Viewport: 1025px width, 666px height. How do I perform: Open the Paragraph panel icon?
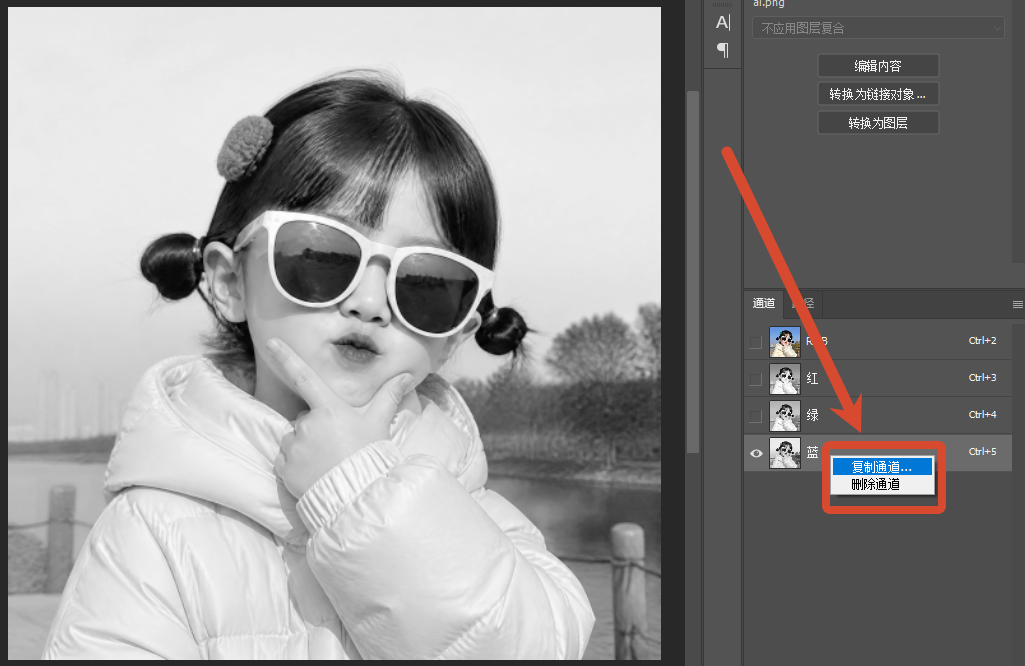[722, 50]
